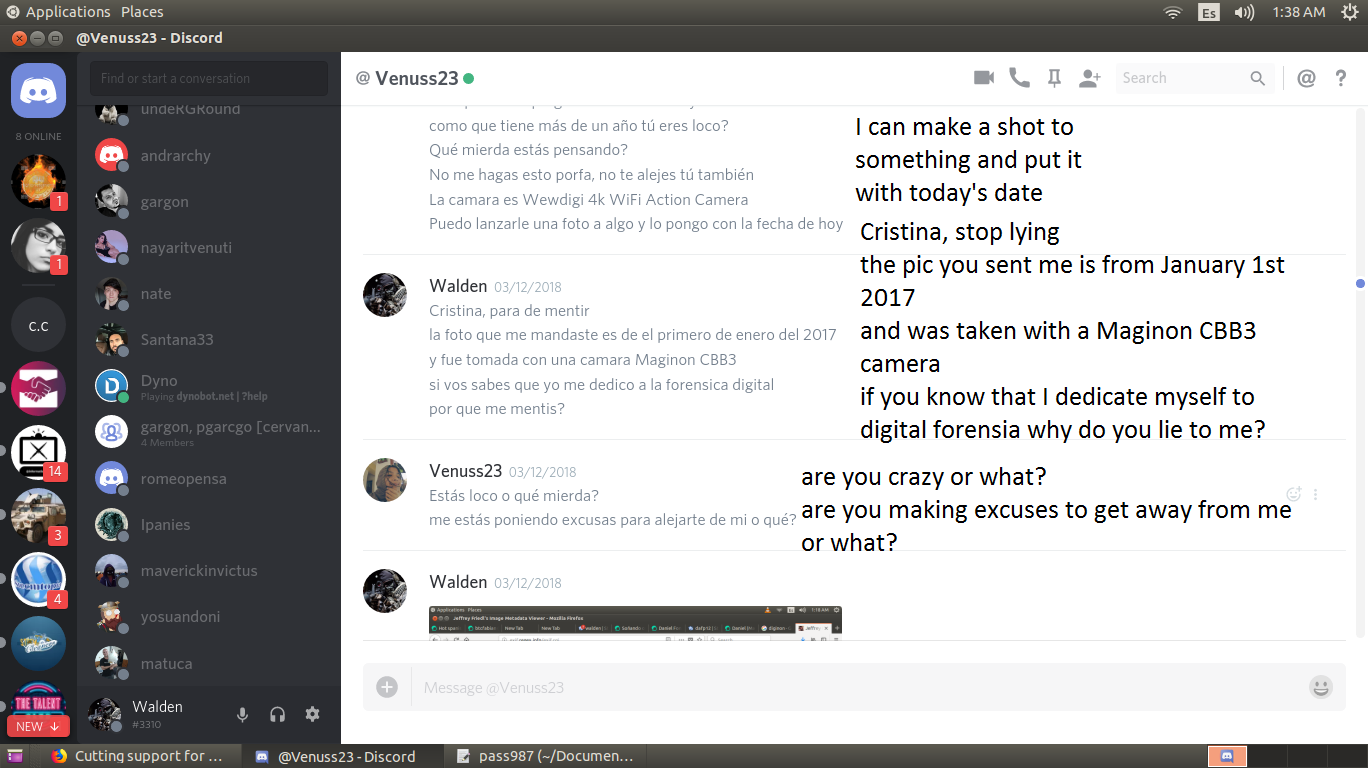1368x768 pixels.
Task: Open pinned messages
Action: click(1054, 78)
